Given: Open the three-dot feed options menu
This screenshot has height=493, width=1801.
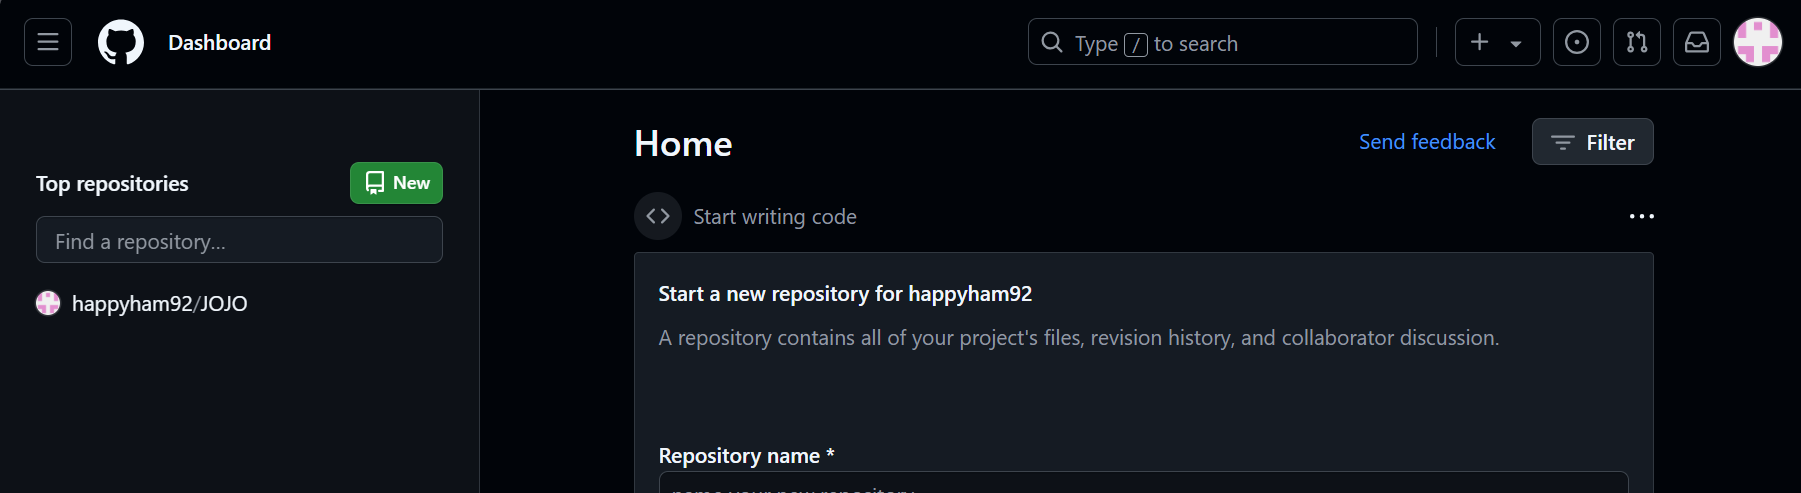Looking at the screenshot, I should point(1641,216).
